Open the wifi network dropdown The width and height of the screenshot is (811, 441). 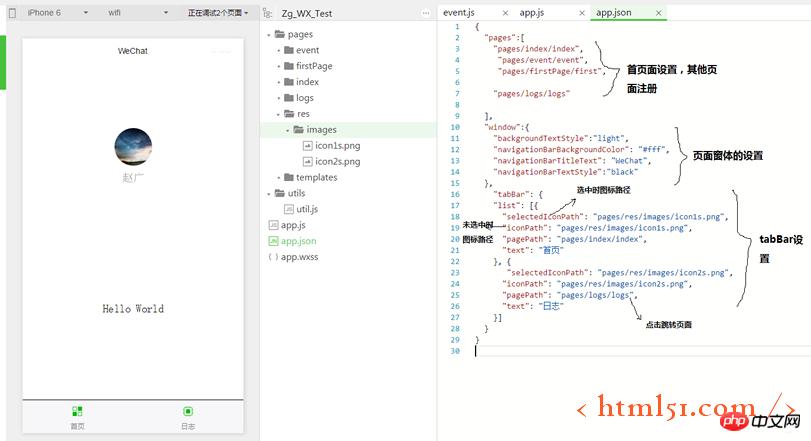[x=129, y=13]
